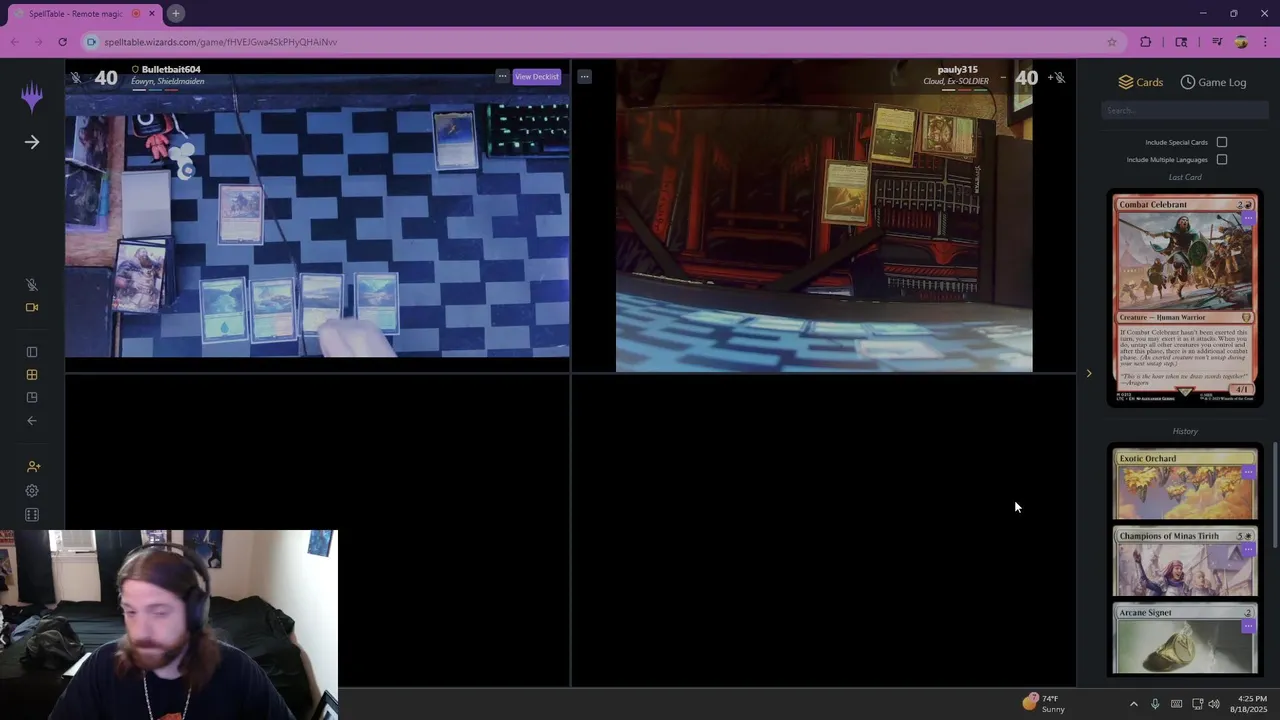Click minus next to pauly315's life total

tap(1003, 77)
